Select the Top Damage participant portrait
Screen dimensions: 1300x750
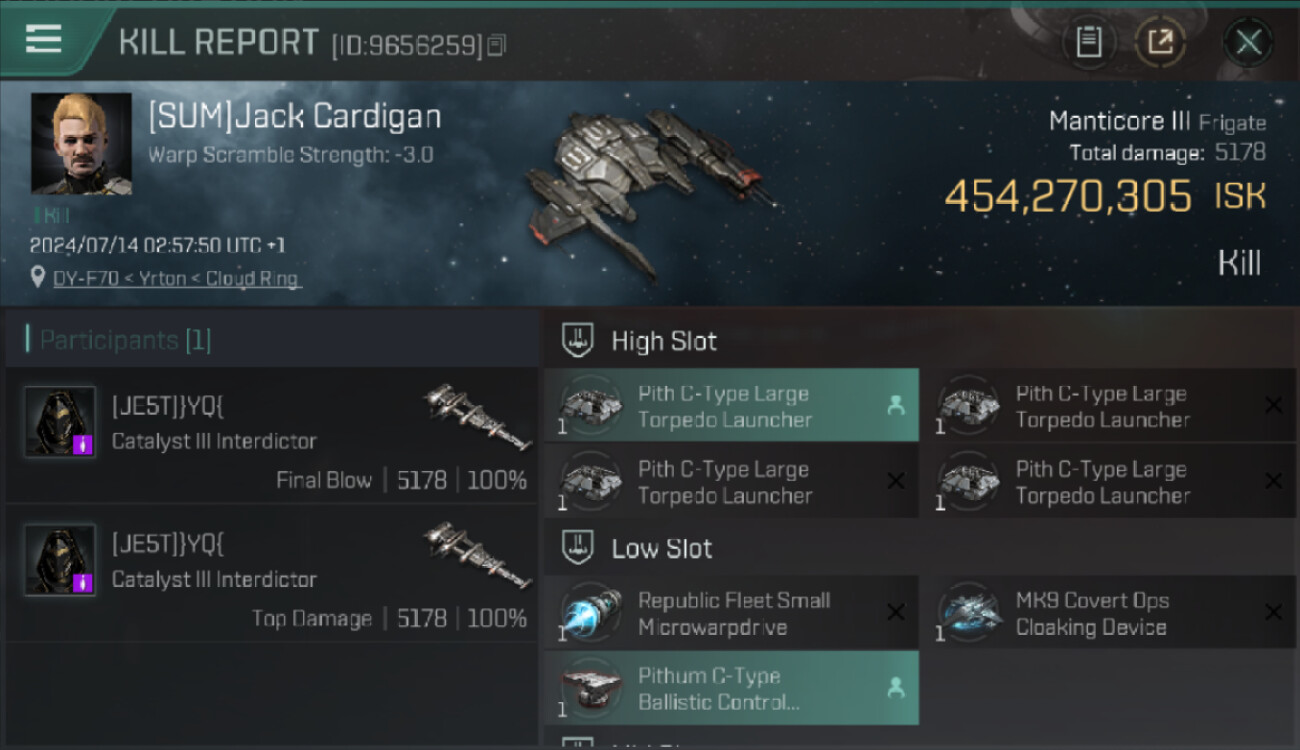click(x=60, y=561)
